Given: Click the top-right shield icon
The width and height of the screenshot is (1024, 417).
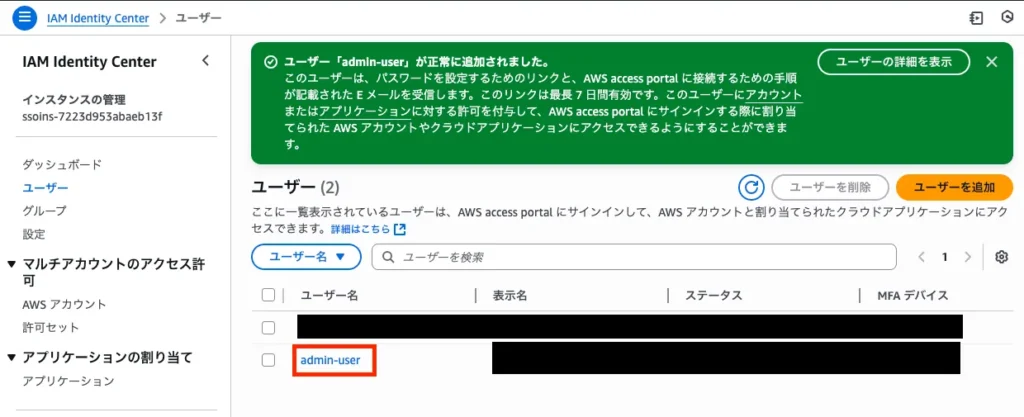Looking at the screenshot, I should click(1003, 18).
